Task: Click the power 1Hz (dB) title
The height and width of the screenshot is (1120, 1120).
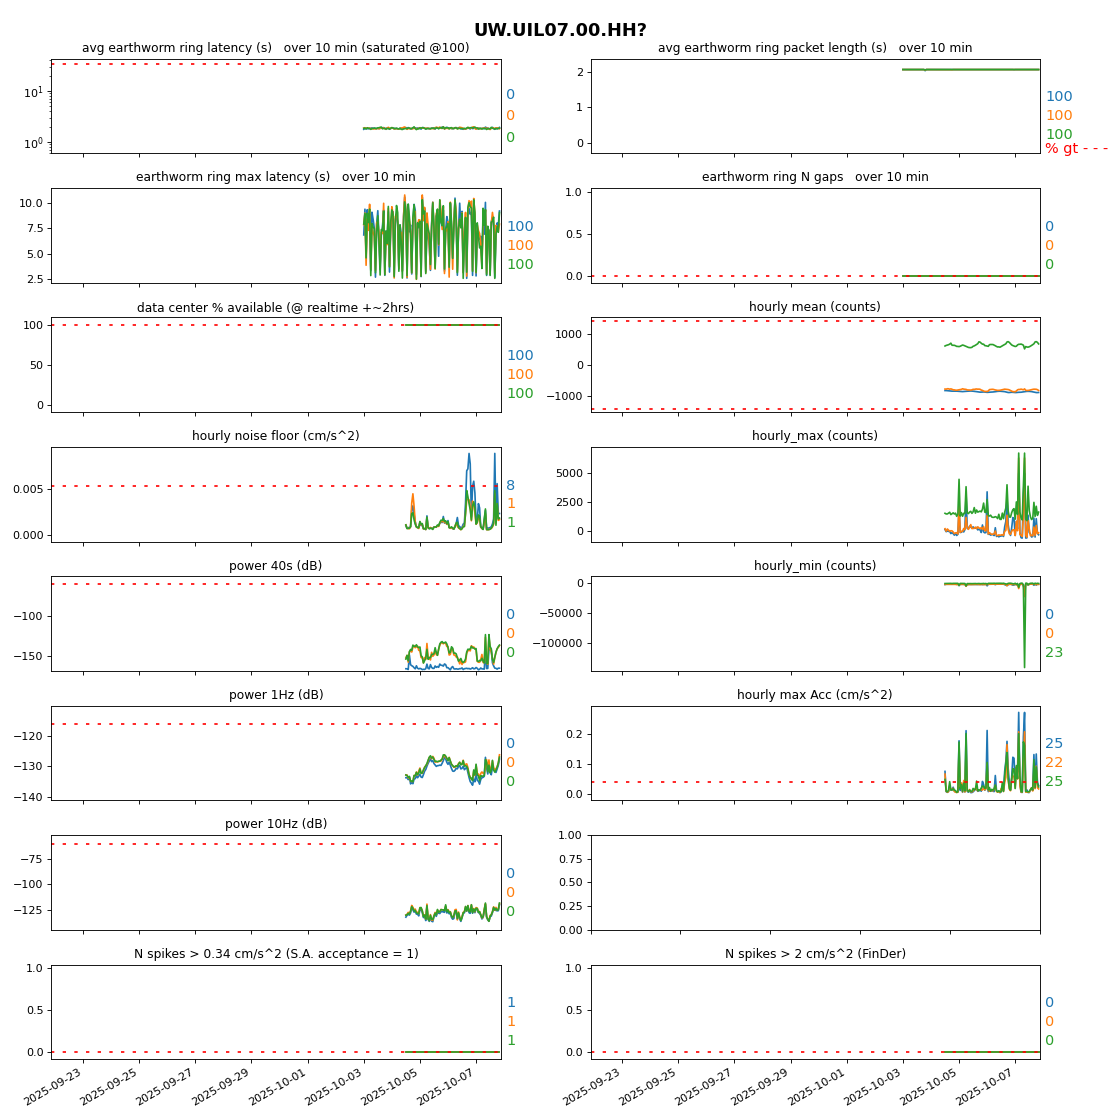Action: 275,695
